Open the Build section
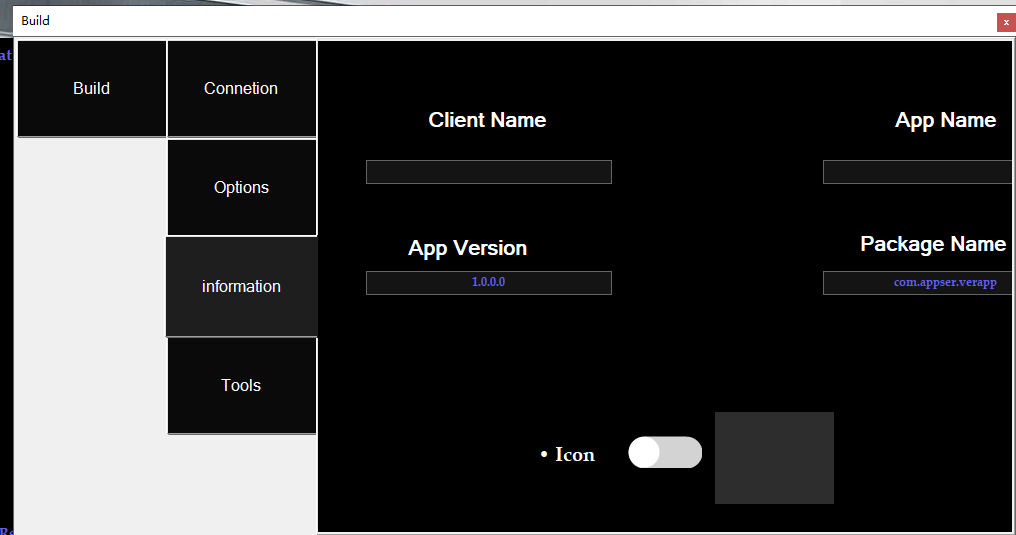 click(x=91, y=89)
